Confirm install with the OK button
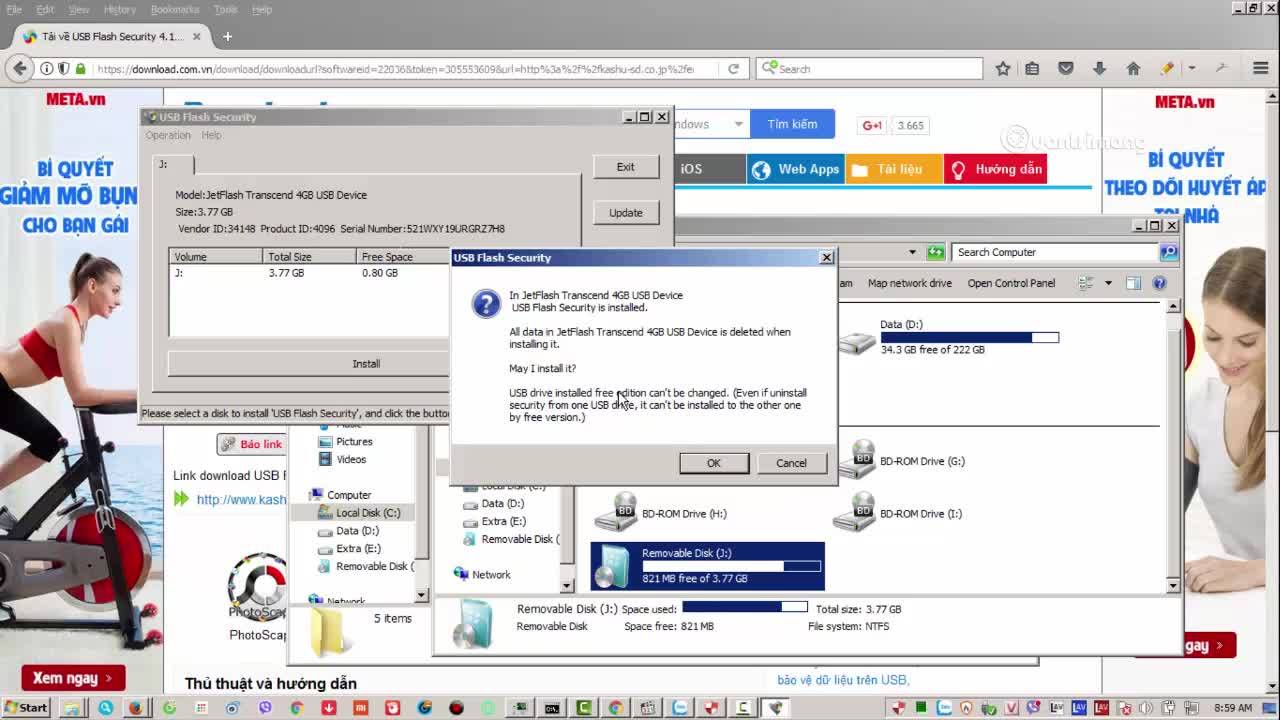The image size is (1280, 720). pos(713,463)
